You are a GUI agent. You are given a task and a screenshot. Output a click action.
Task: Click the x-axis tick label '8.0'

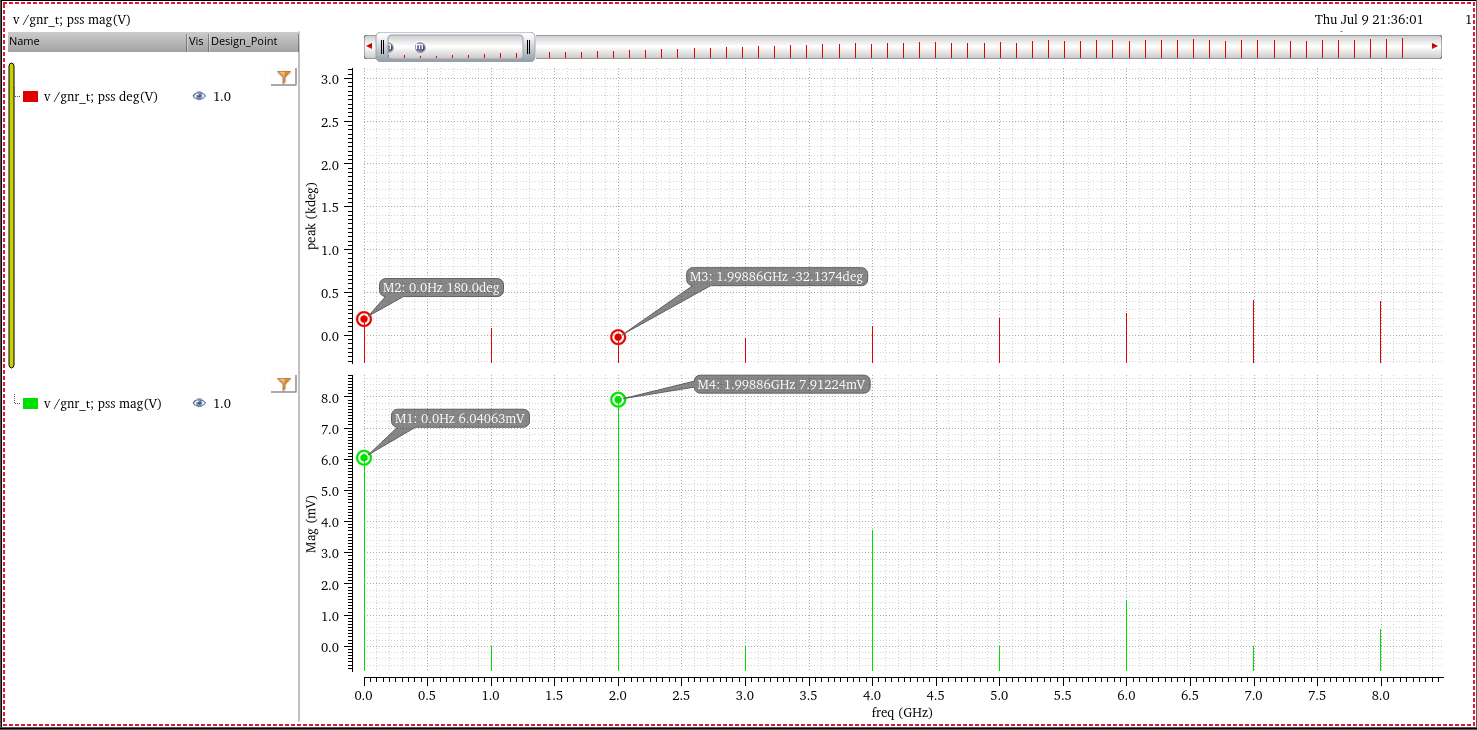(1380, 694)
